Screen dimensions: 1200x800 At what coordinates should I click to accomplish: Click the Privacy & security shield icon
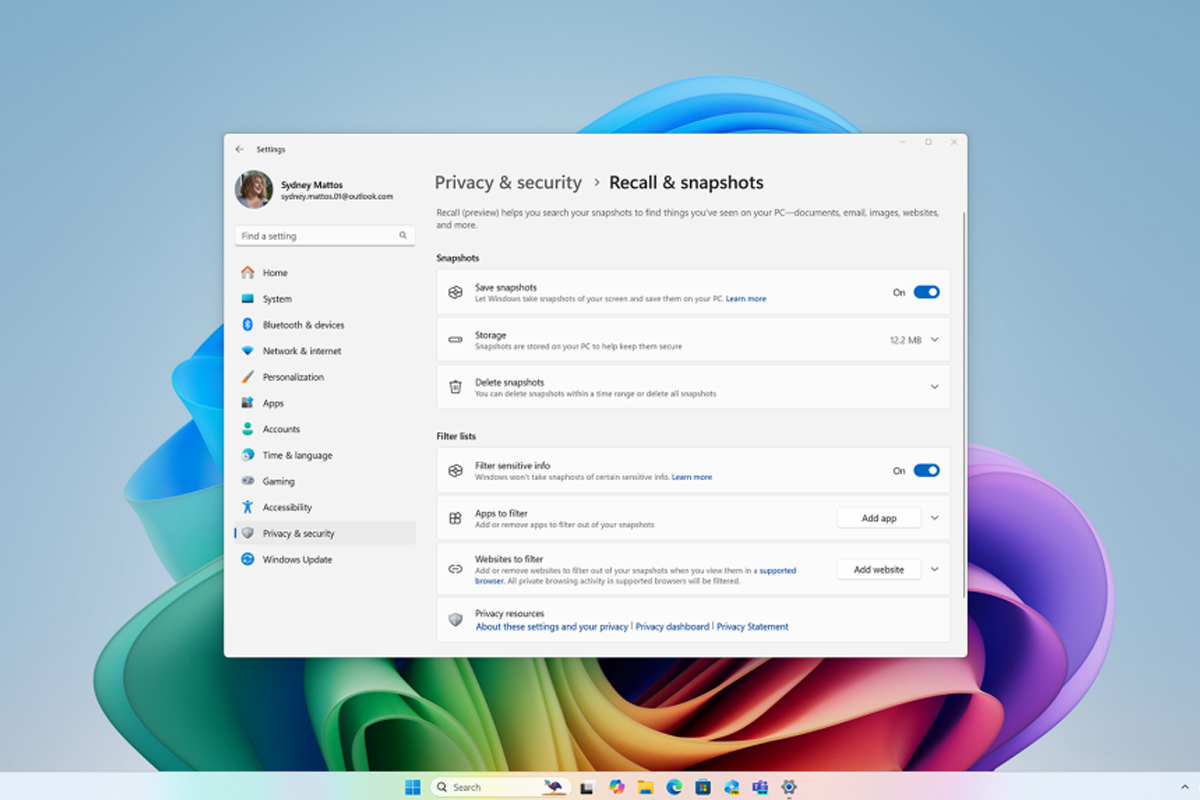tap(247, 533)
